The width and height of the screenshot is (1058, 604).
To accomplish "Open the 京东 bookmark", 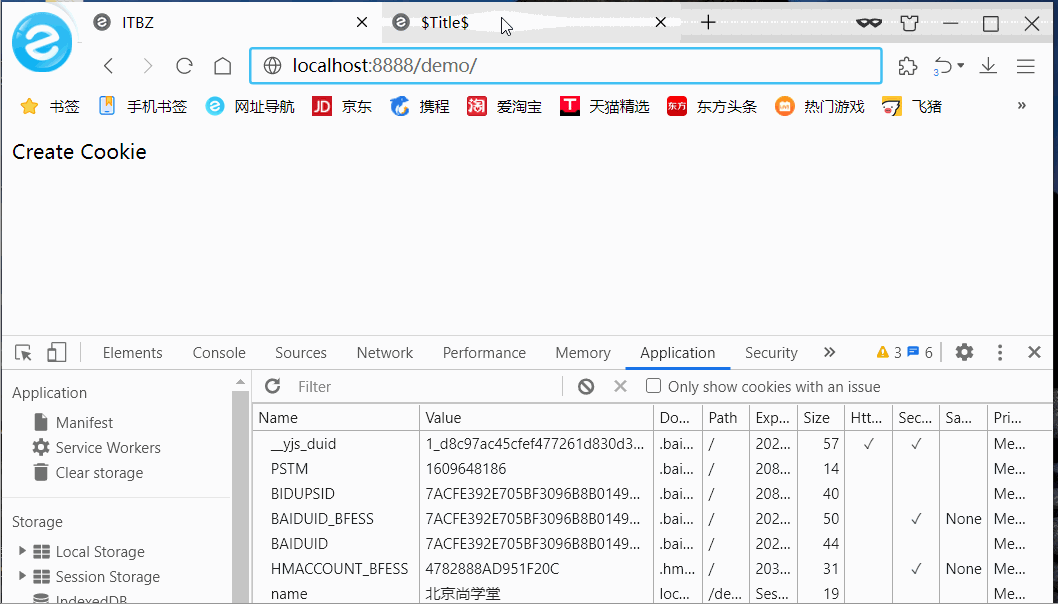I will pyautogui.click(x=342, y=106).
